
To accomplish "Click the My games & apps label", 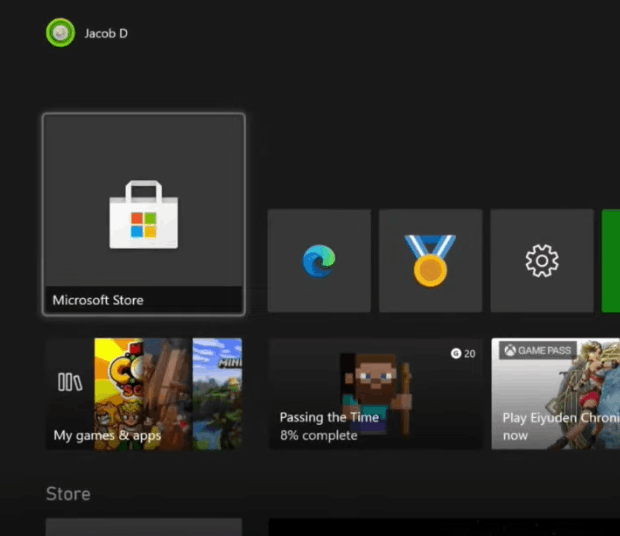I will click(x=107, y=436).
